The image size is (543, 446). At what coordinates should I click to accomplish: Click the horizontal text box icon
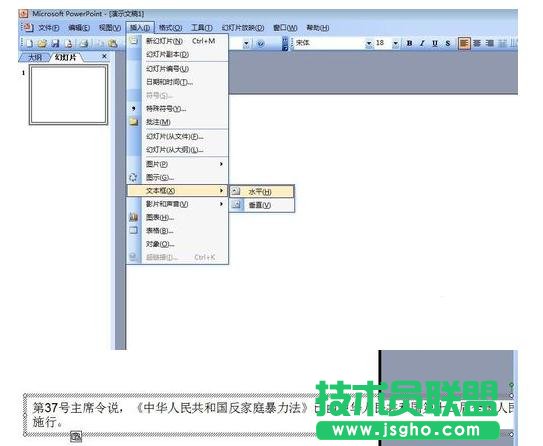(x=236, y=191)
